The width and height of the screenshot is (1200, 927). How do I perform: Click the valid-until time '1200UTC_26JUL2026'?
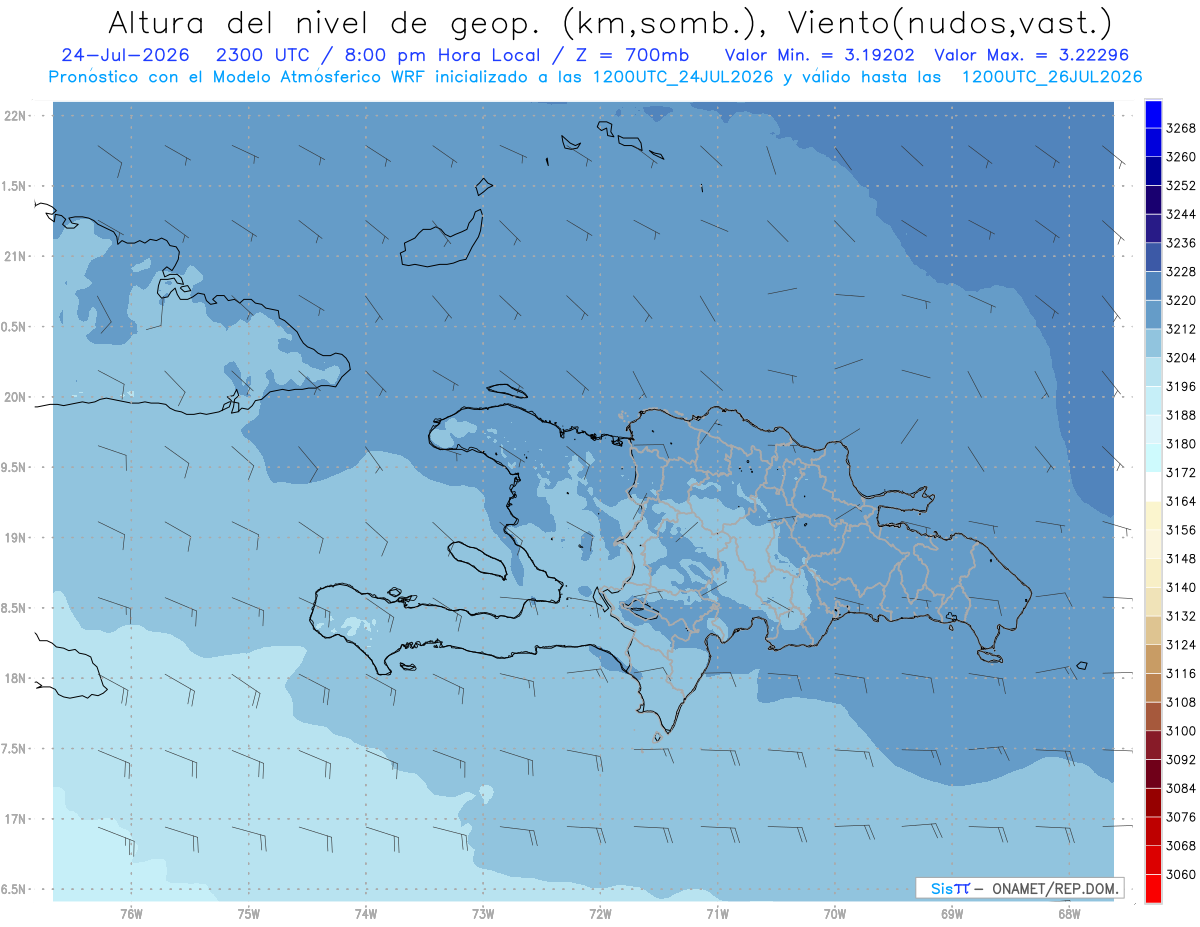pos(1052,76)
